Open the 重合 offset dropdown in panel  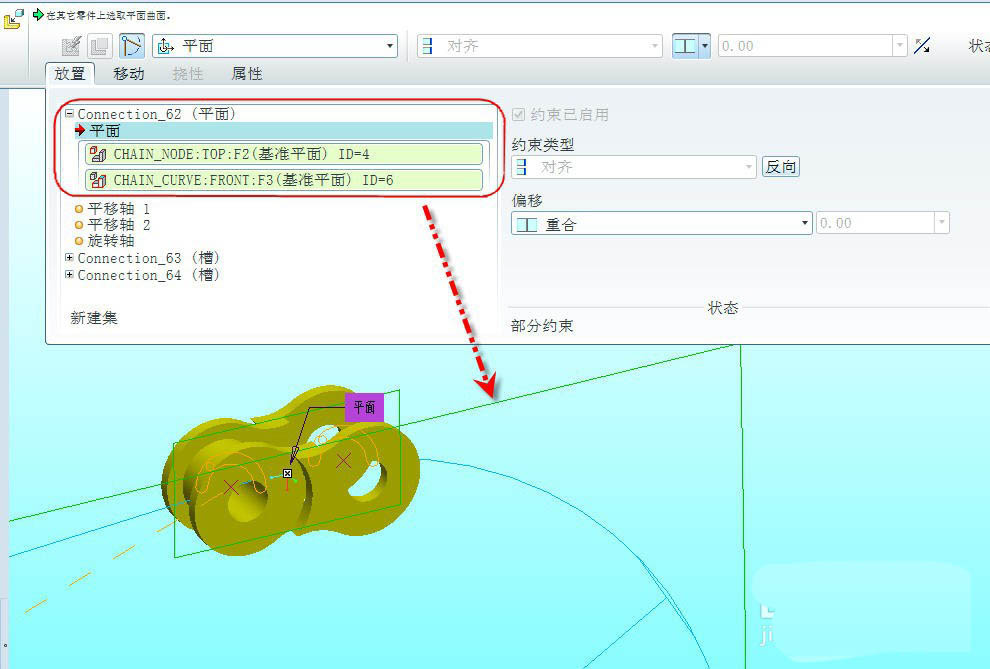tap(660, 224)
